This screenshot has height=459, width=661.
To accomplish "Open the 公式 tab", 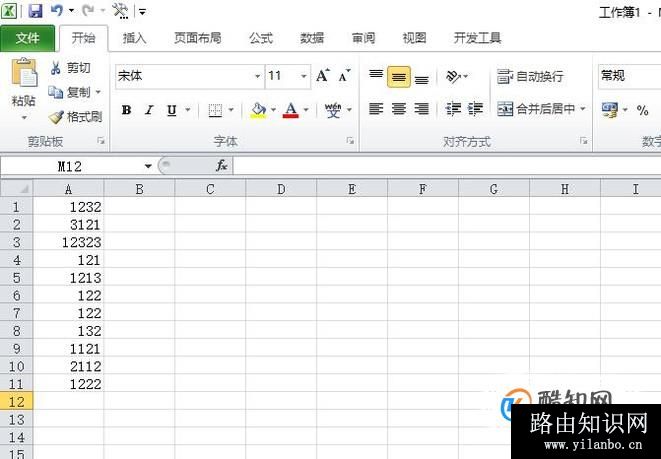I will pyautogui.click(x=261, y=38).
